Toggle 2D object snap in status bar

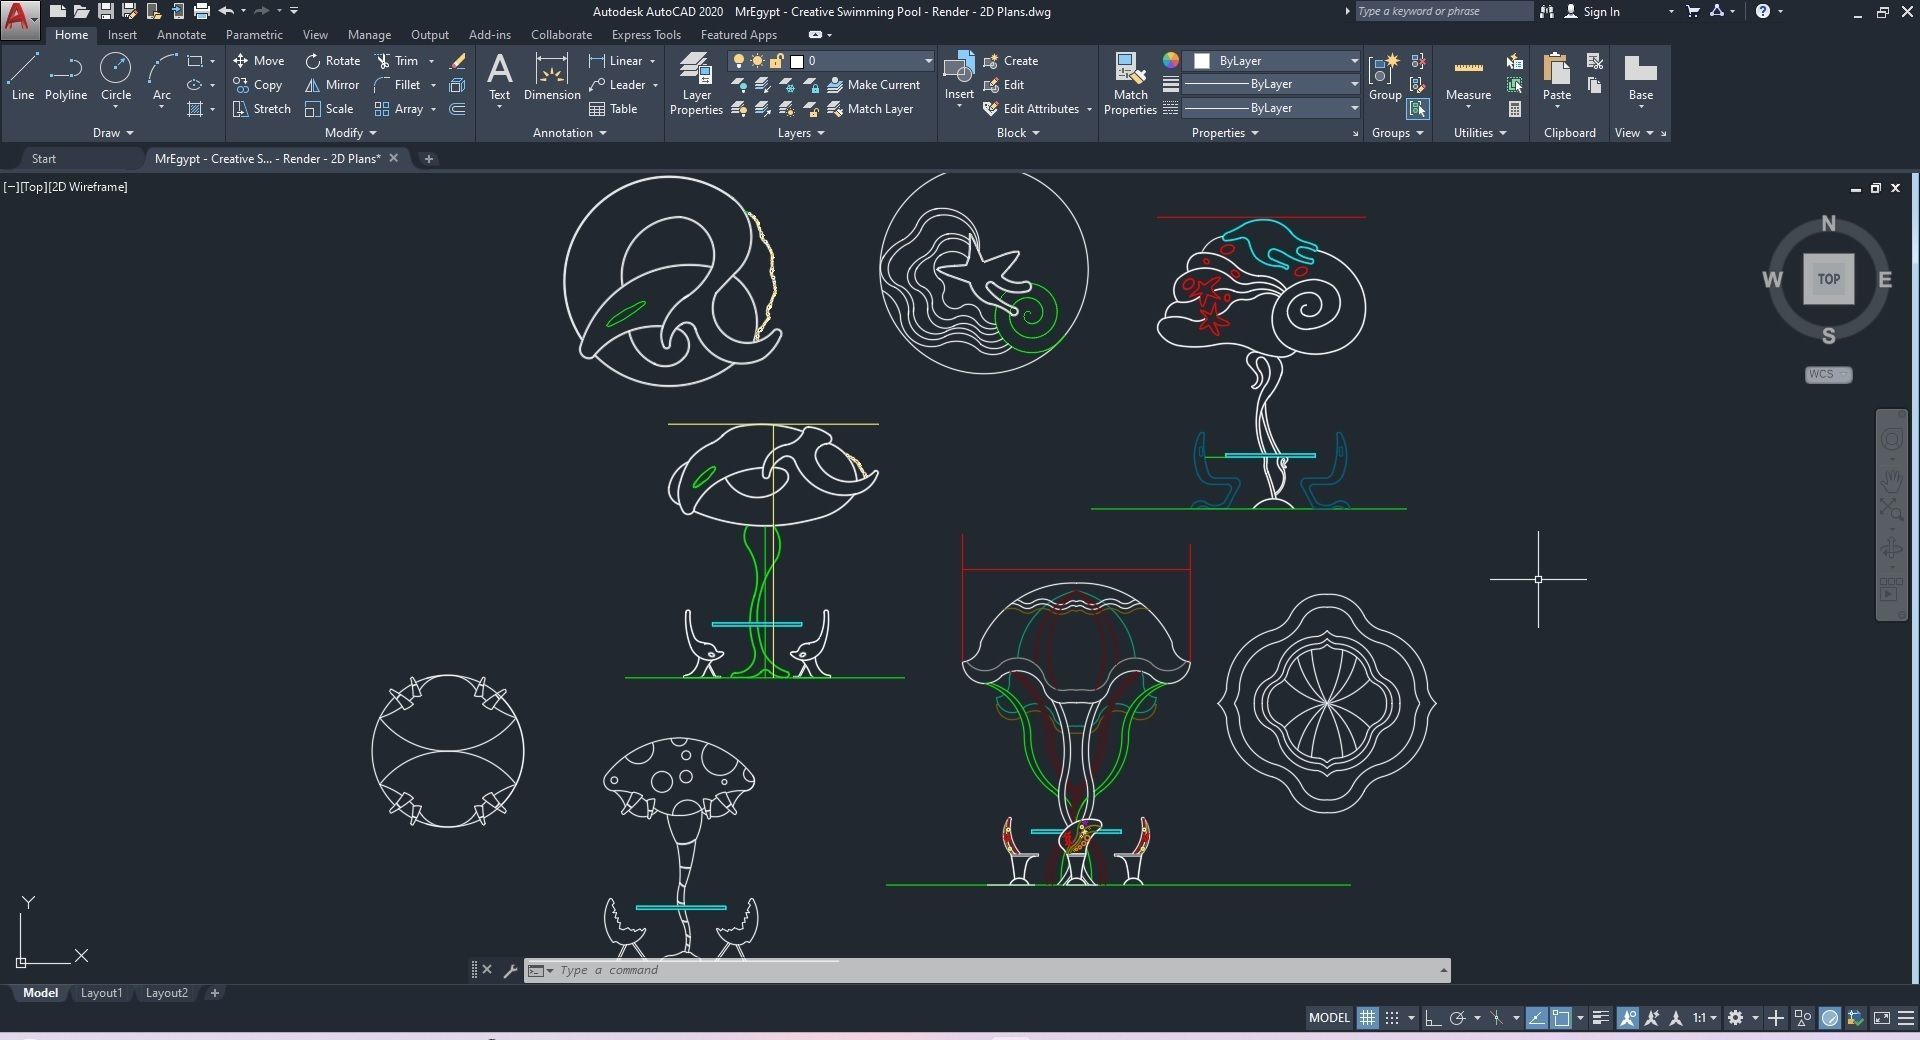click(1560, 1018)
